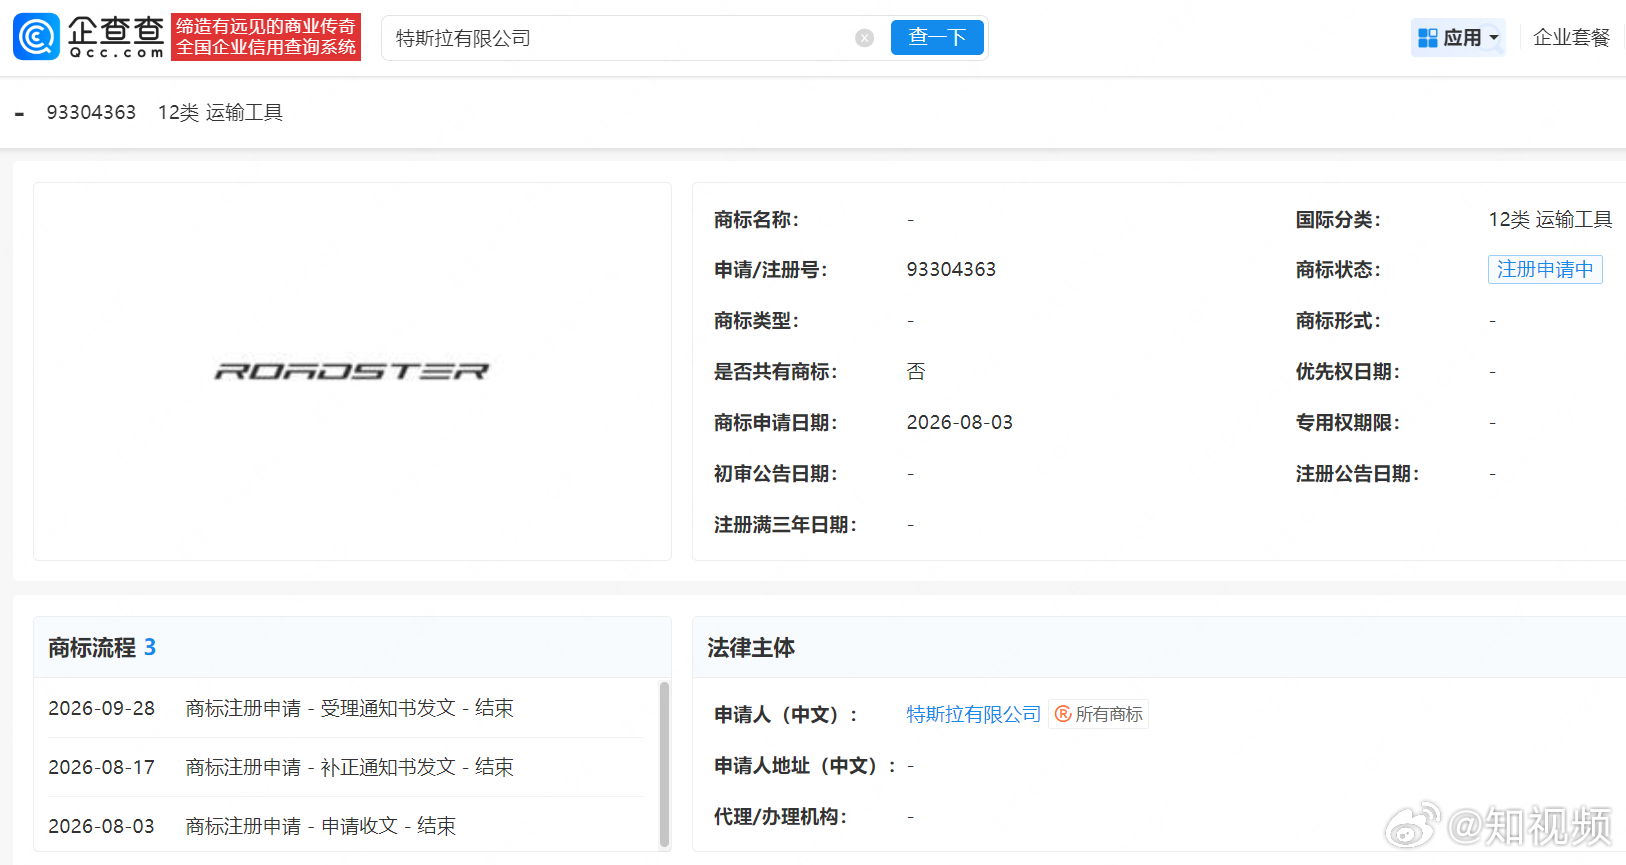Image resolution: width=1626 pixels, height=865 pixels.
Task: Click the 注册申请中 status tag
Action: click(1545, 269)
